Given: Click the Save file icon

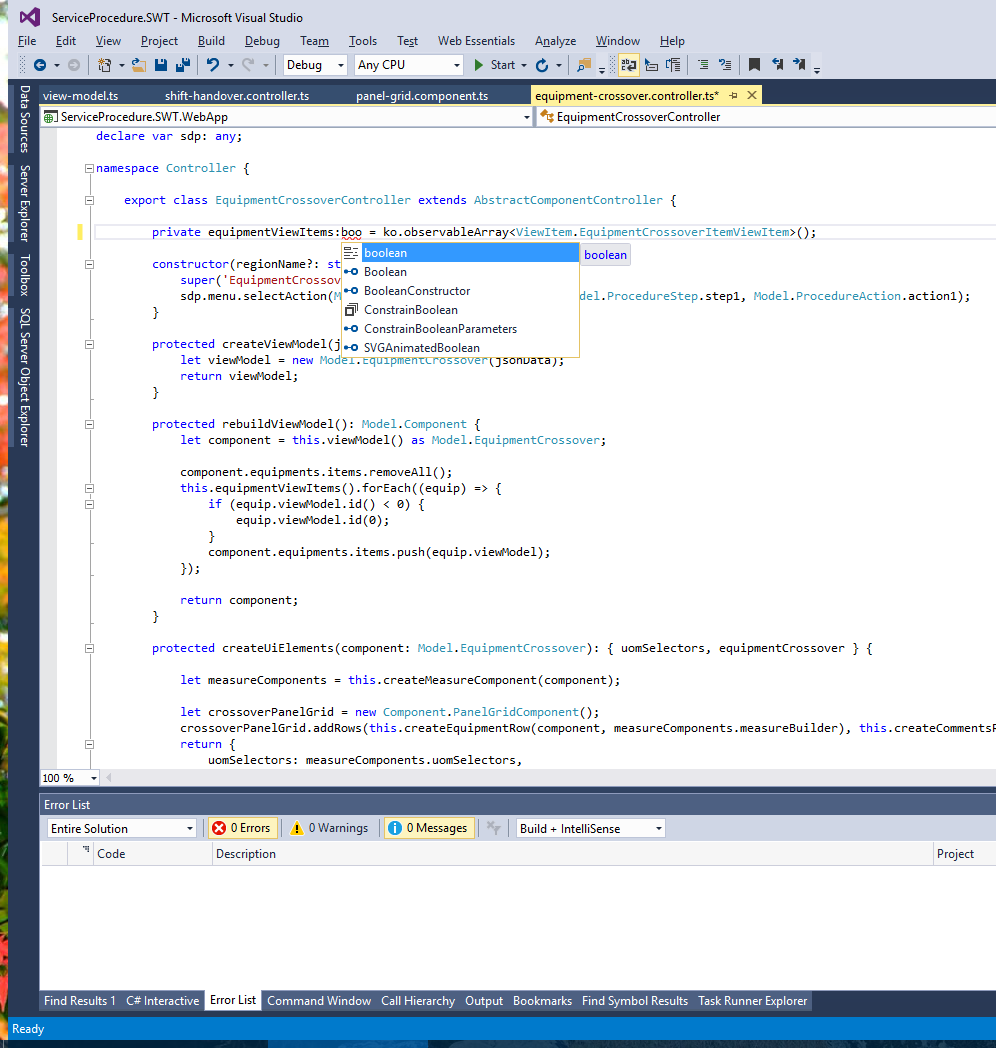Looking at the screenshot, I should (x=160, y=65).
